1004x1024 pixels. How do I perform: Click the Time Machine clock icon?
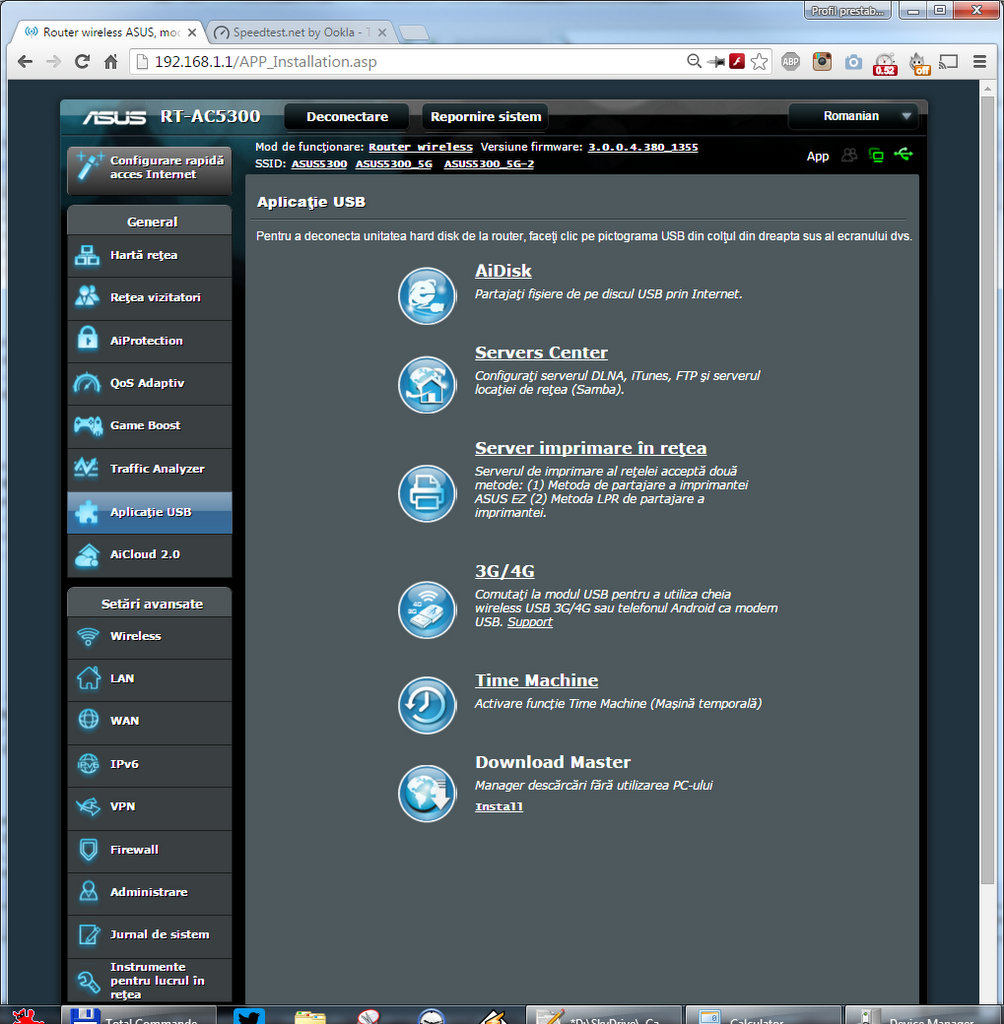(427, 705)
